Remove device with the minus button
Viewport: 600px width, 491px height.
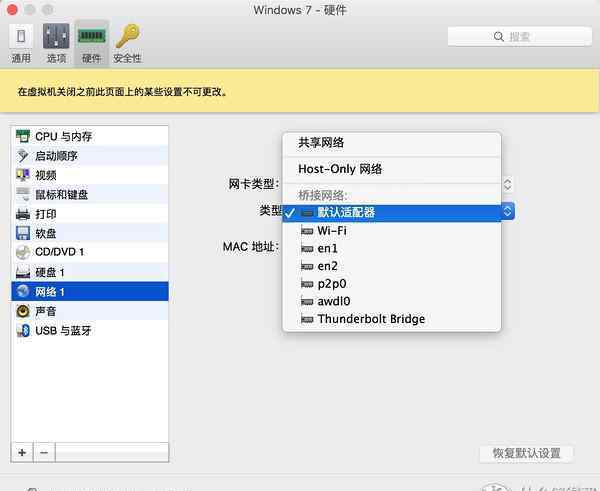[44, 453]
